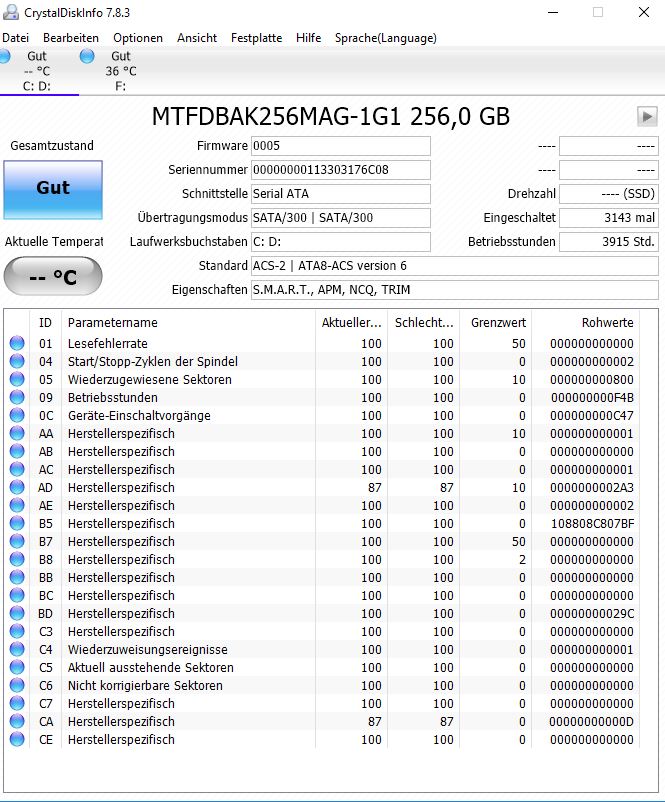
Task: Open the Optionen menu
Action: pos(138,38)
